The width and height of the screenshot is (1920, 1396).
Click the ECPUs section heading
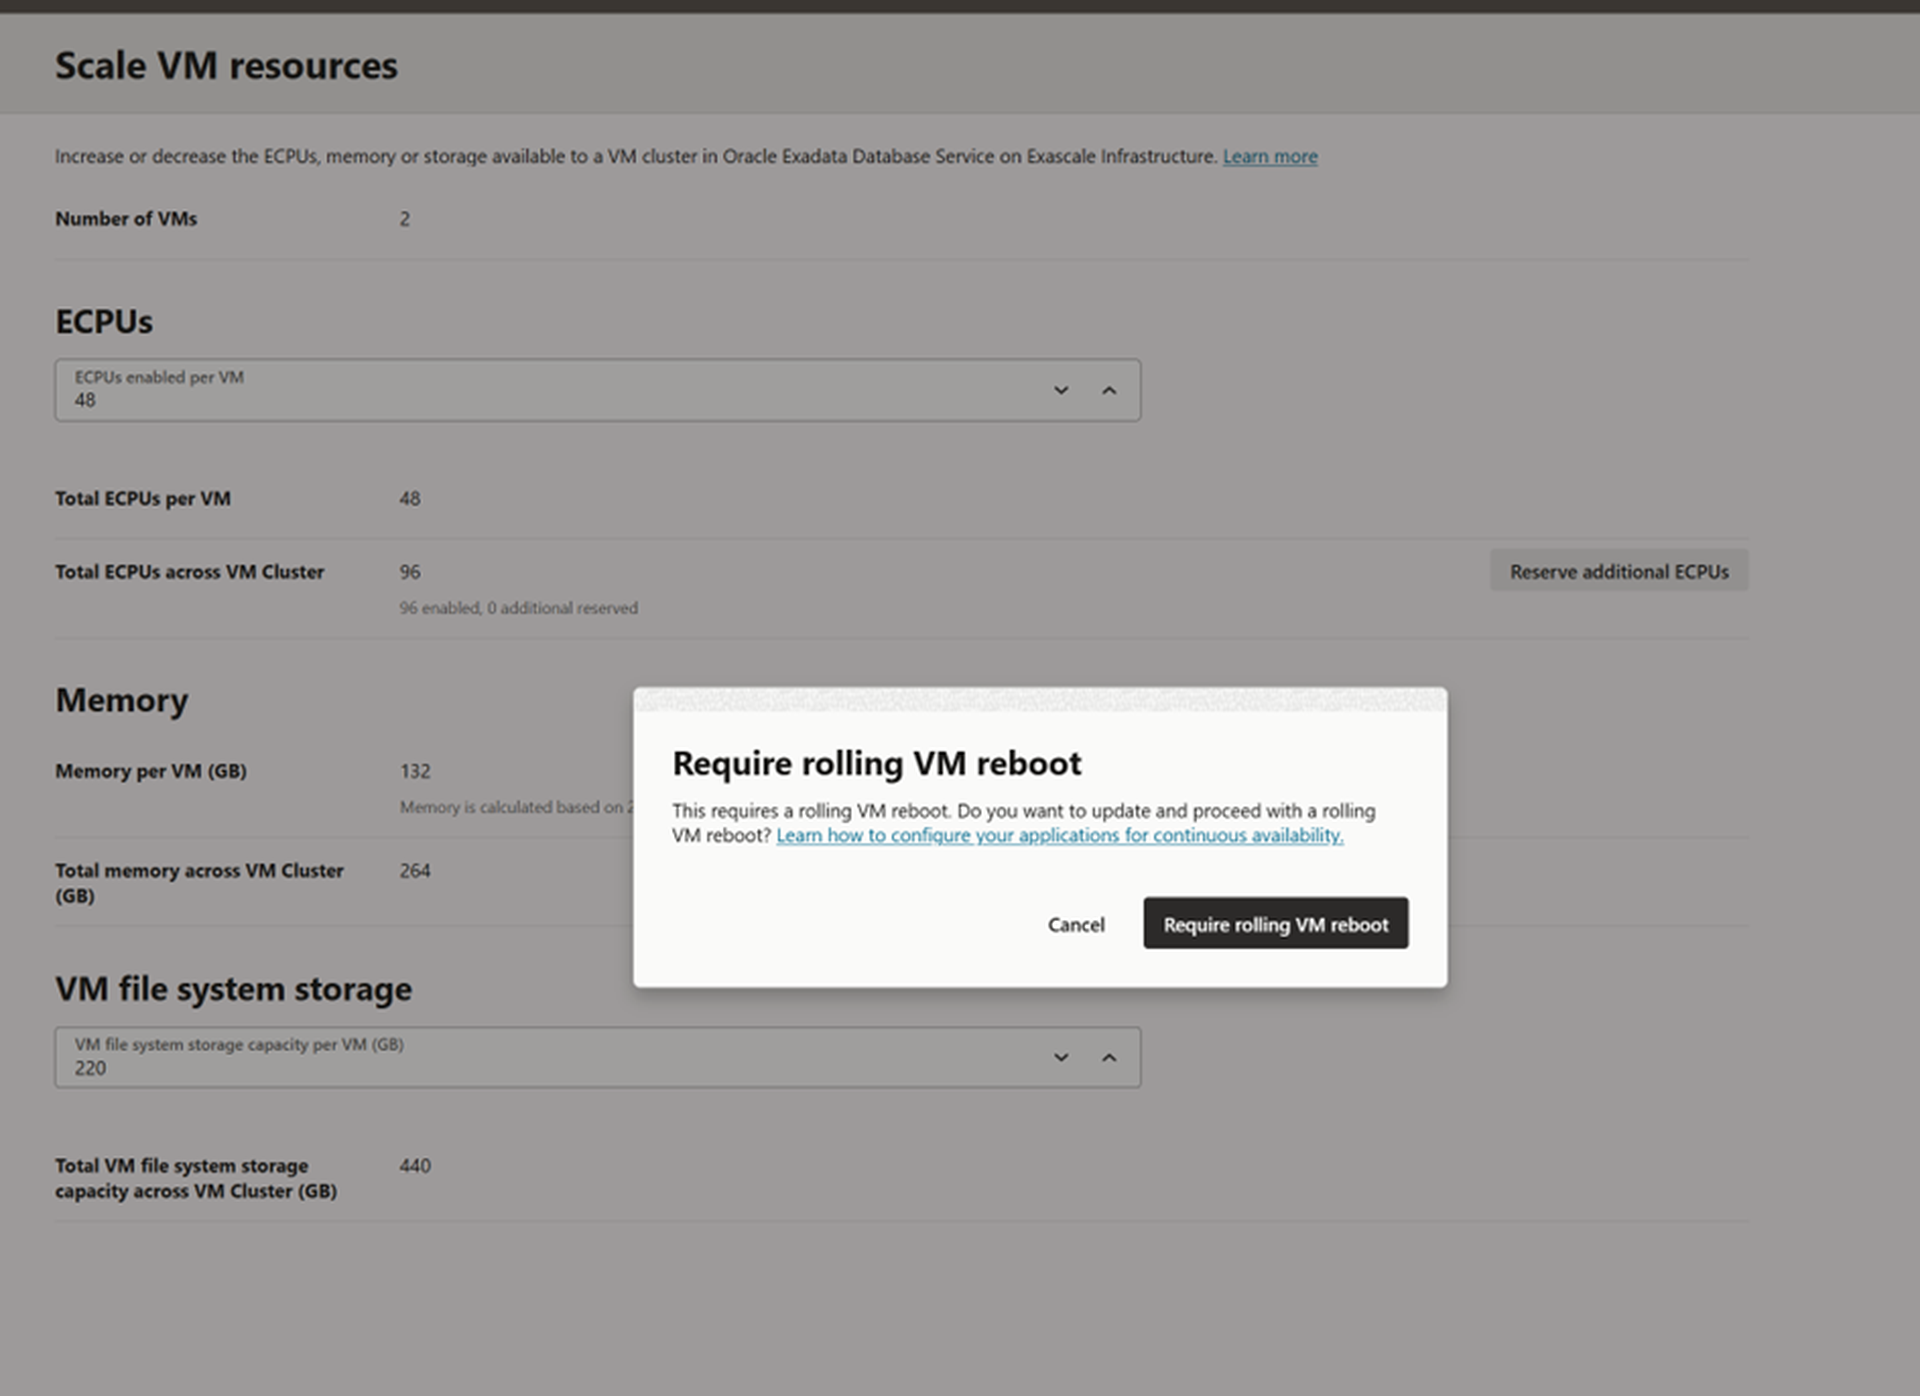tap(104, 322)
